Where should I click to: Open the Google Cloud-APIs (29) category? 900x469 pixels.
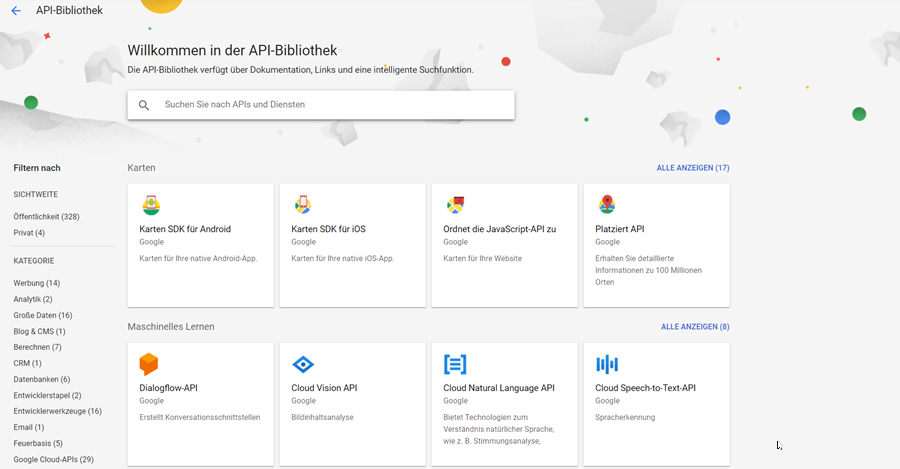53,459
